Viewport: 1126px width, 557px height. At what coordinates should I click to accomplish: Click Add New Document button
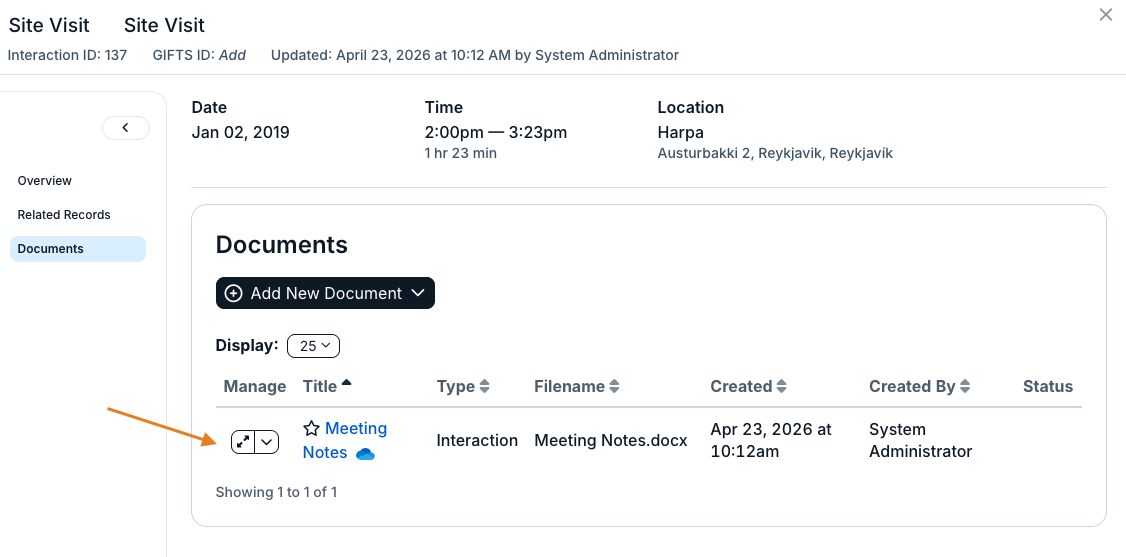click(x=325, y=293)
